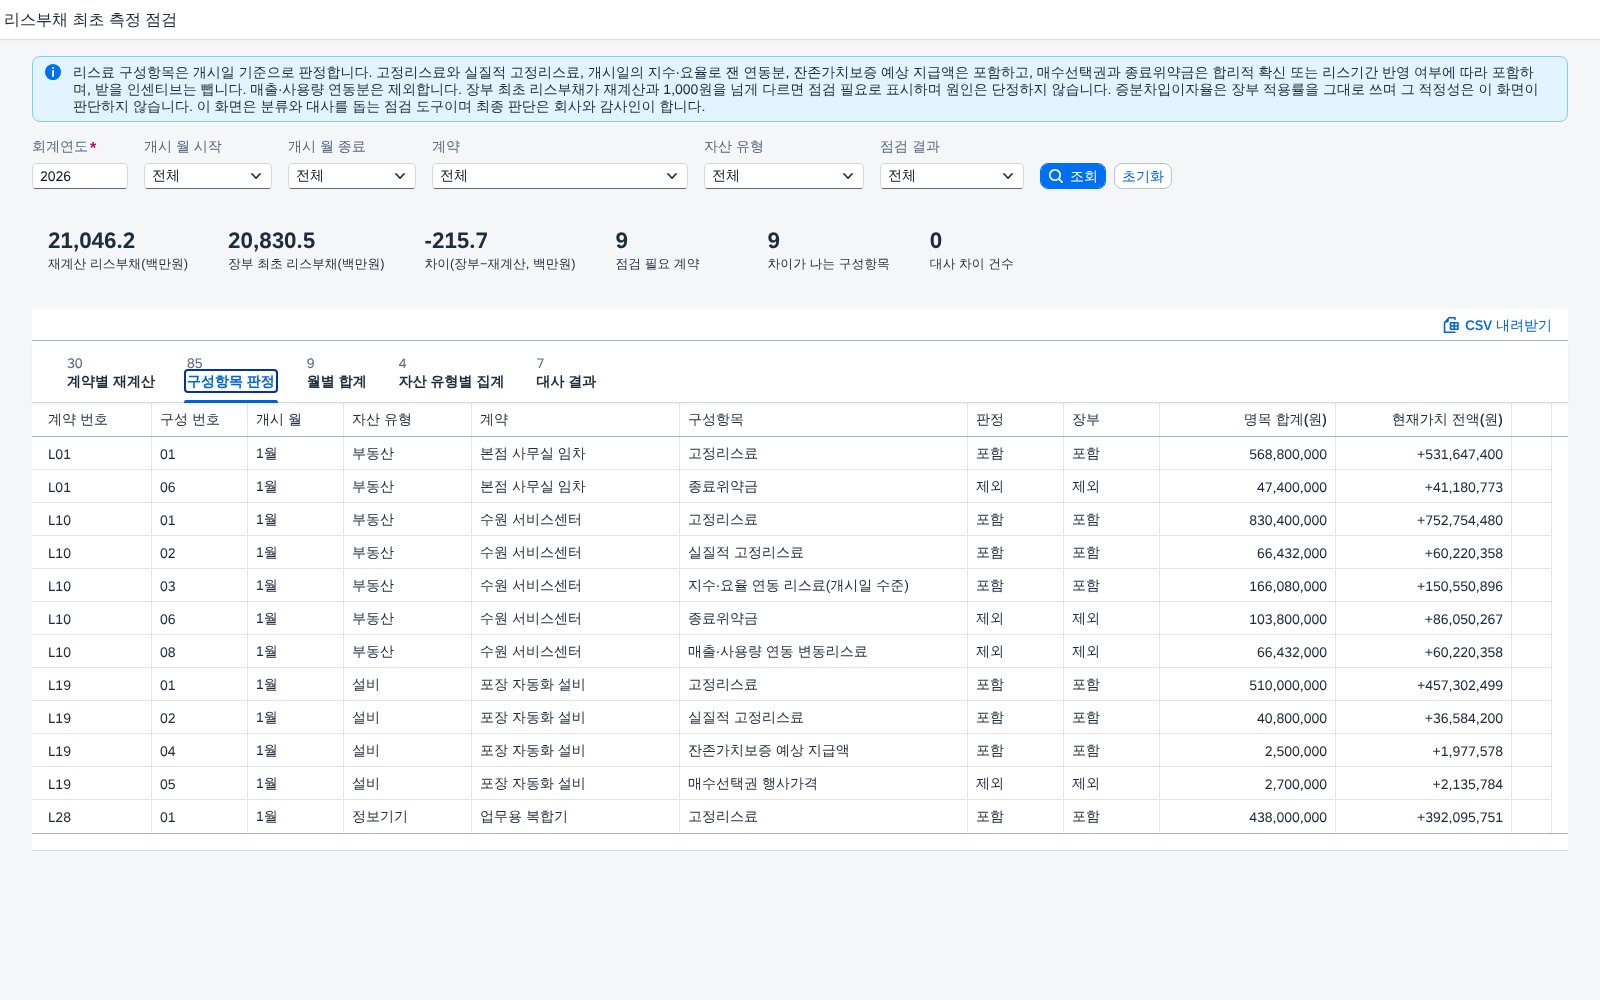Switch to the 자산 유형별 집계 tab
Viewport: 1600px width, 1000px height.
click(451, 381)
